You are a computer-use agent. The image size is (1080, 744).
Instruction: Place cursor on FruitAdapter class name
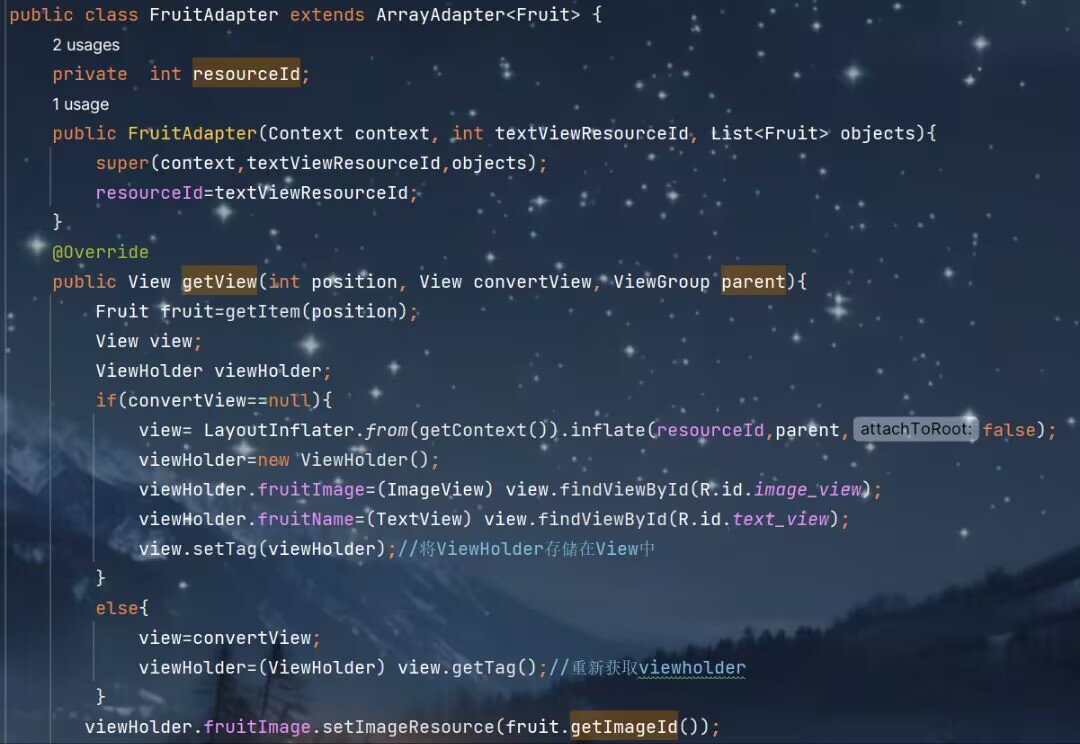point(214,14)
